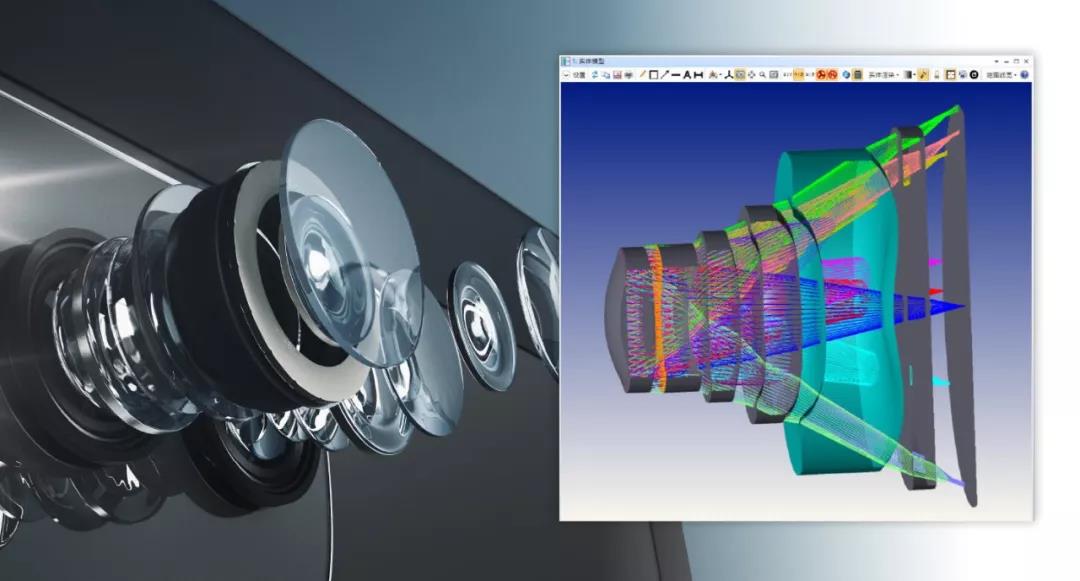Expand the settings chevron in toolbar
This screenshot has height=581, width=1080.
coord(565,75)
